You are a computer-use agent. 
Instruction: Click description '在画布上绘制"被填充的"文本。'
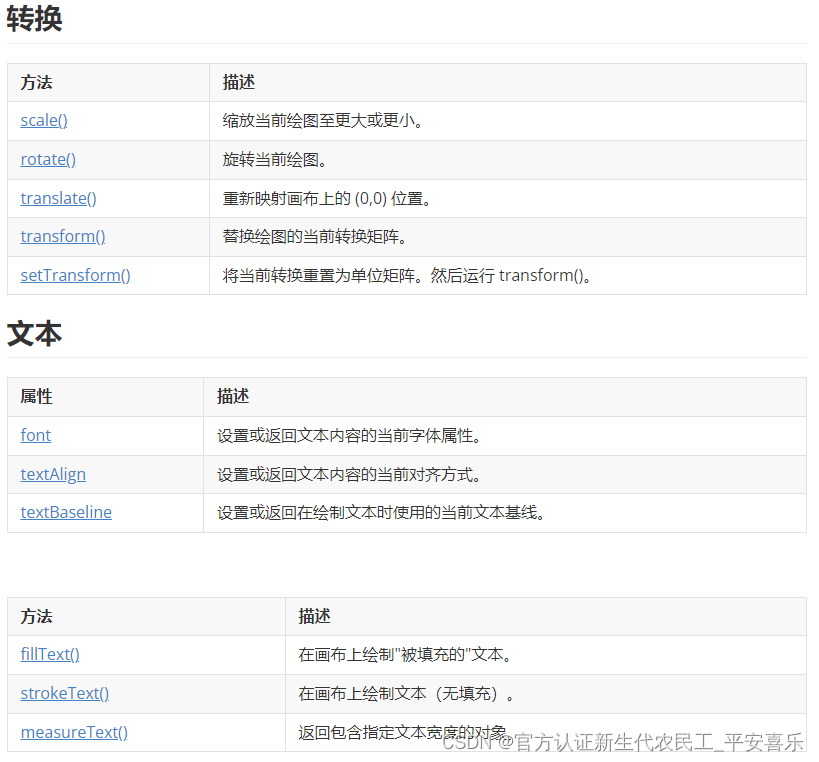[405, 654]
